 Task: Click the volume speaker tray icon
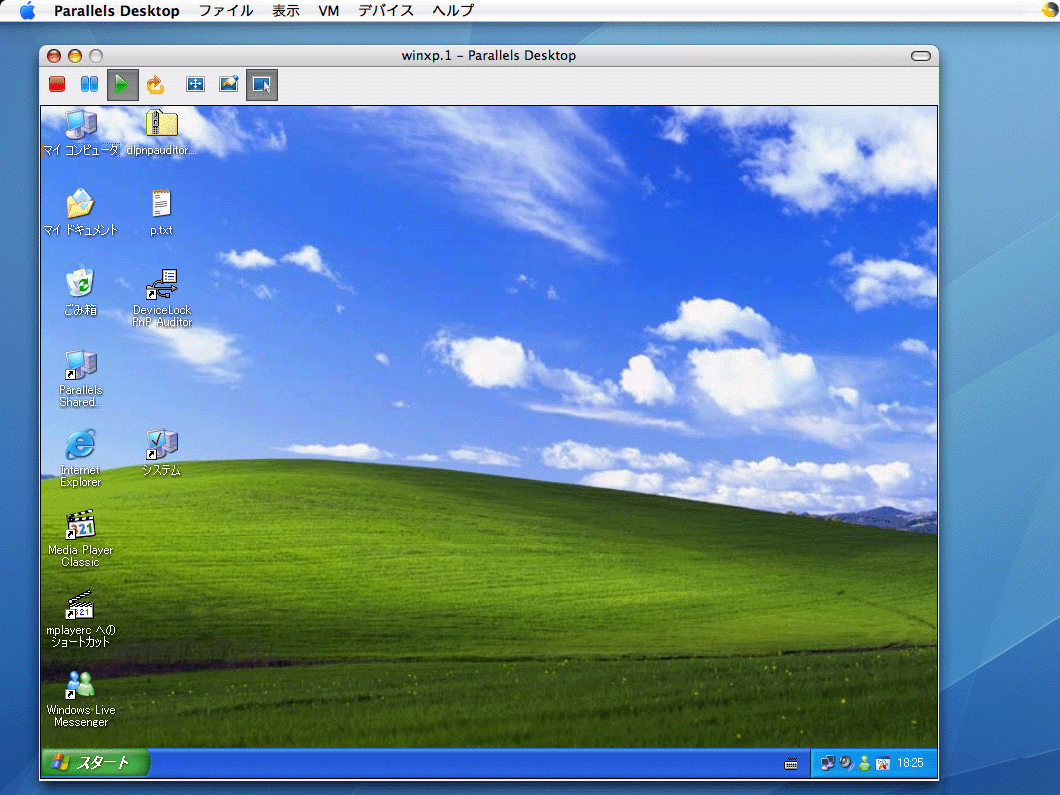846,763
